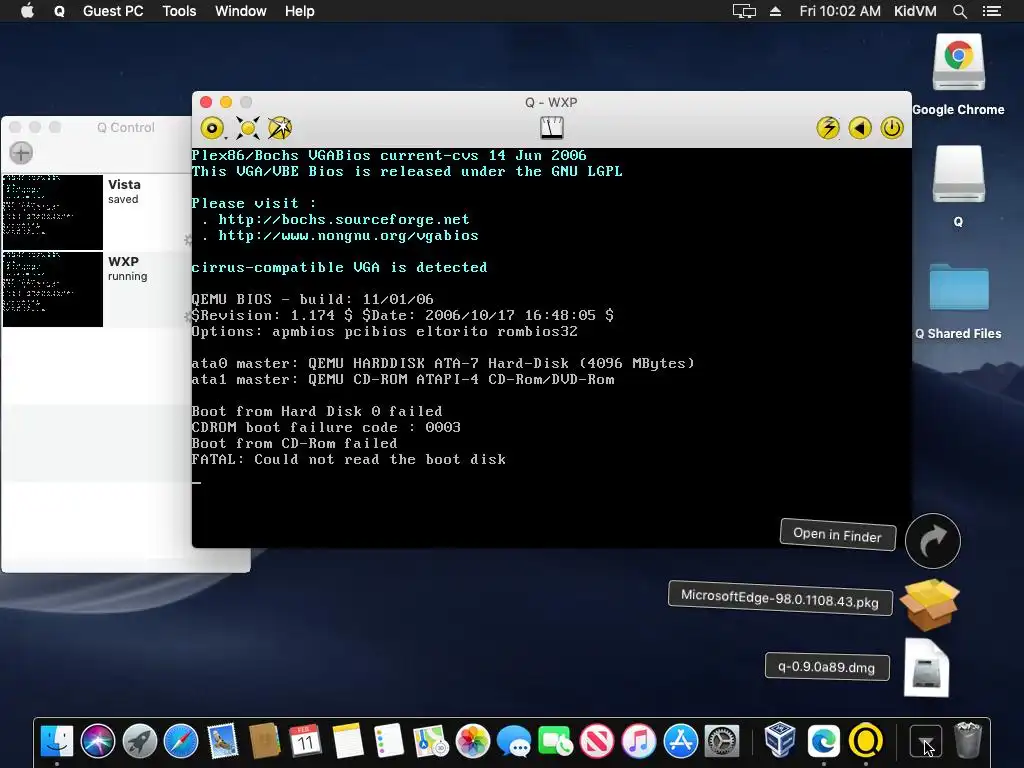Open the Q application menu
The image size is (1024, 768).
point(59,11)
